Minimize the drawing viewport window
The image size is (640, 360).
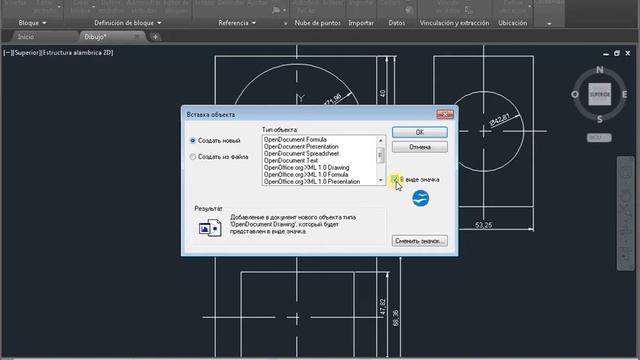point(606,53)
